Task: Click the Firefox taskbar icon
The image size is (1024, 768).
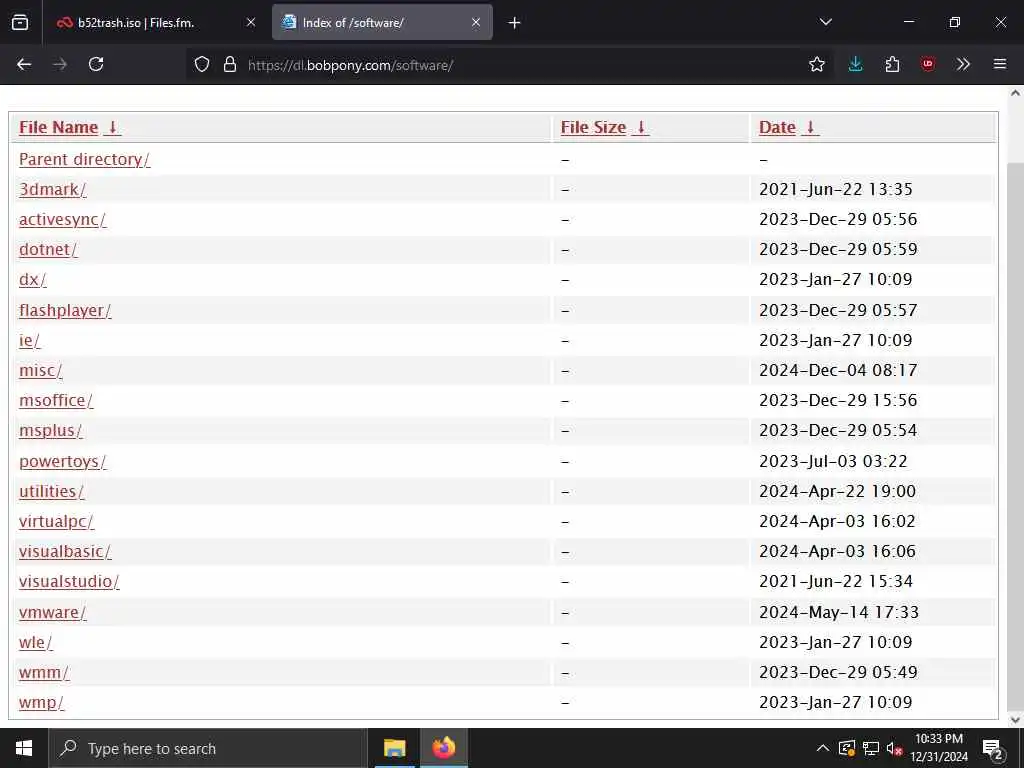Action: [443, 748]
